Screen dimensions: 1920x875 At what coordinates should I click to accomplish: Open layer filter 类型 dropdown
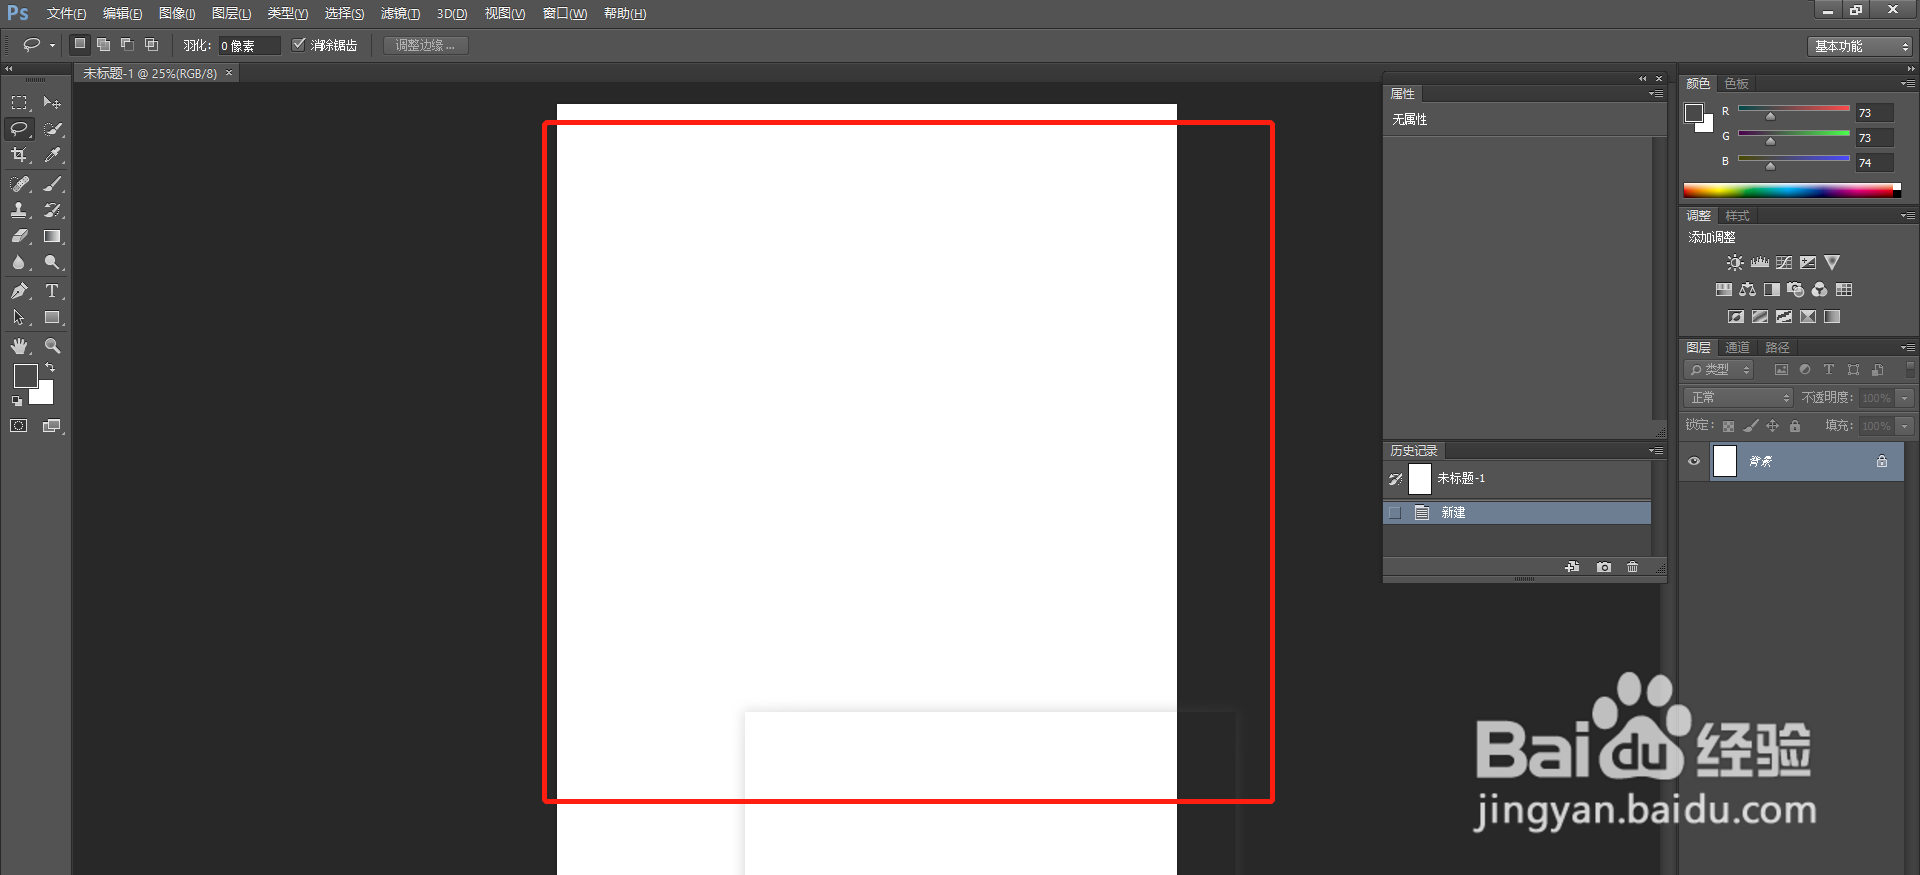(1720, 370)
